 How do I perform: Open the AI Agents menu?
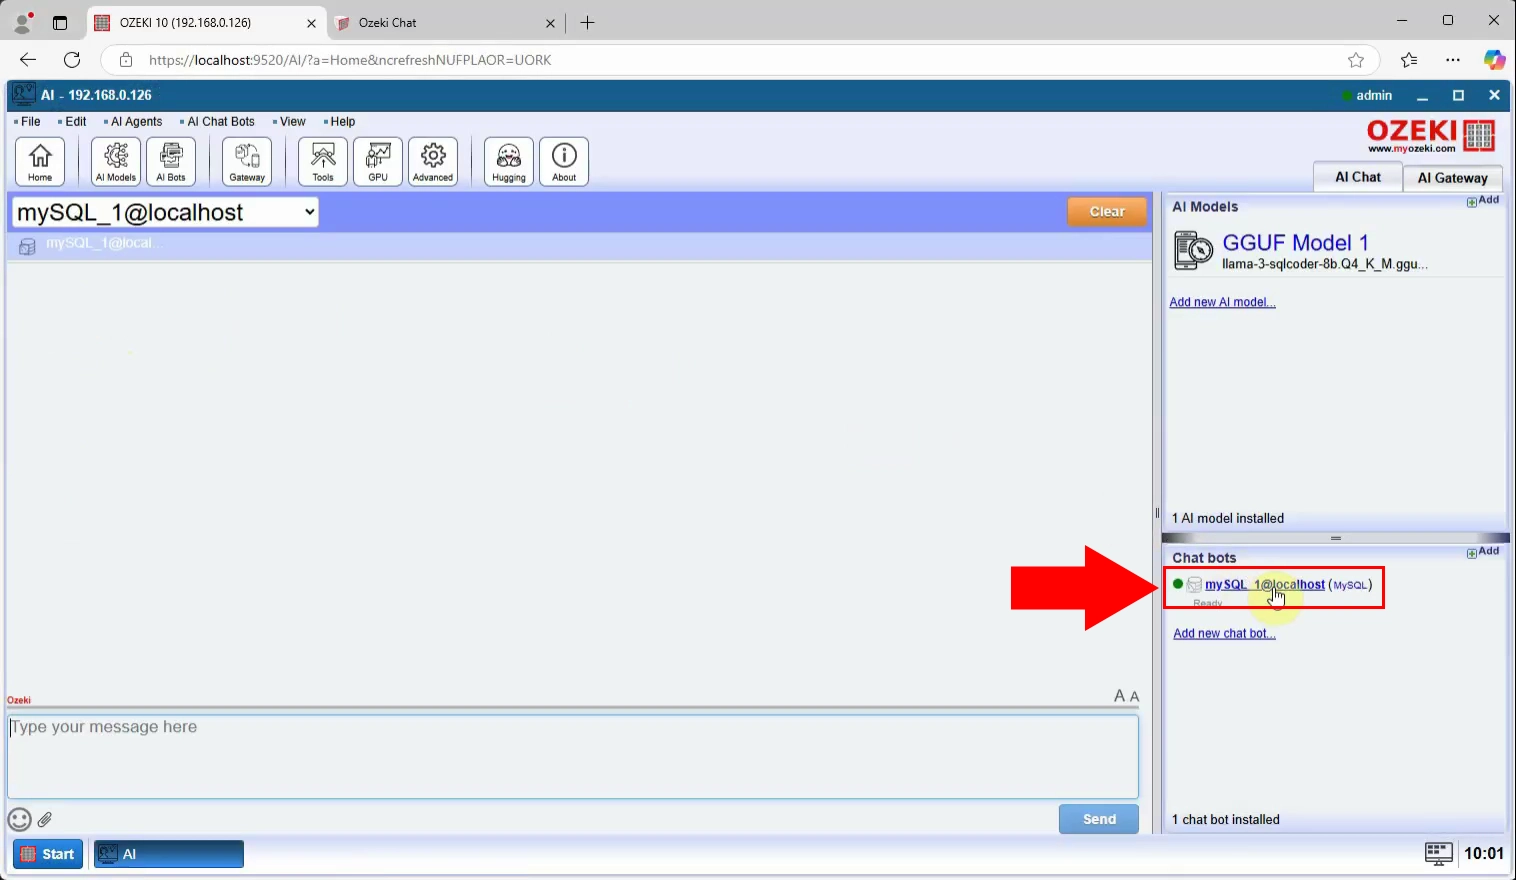[x=133, y=122]
